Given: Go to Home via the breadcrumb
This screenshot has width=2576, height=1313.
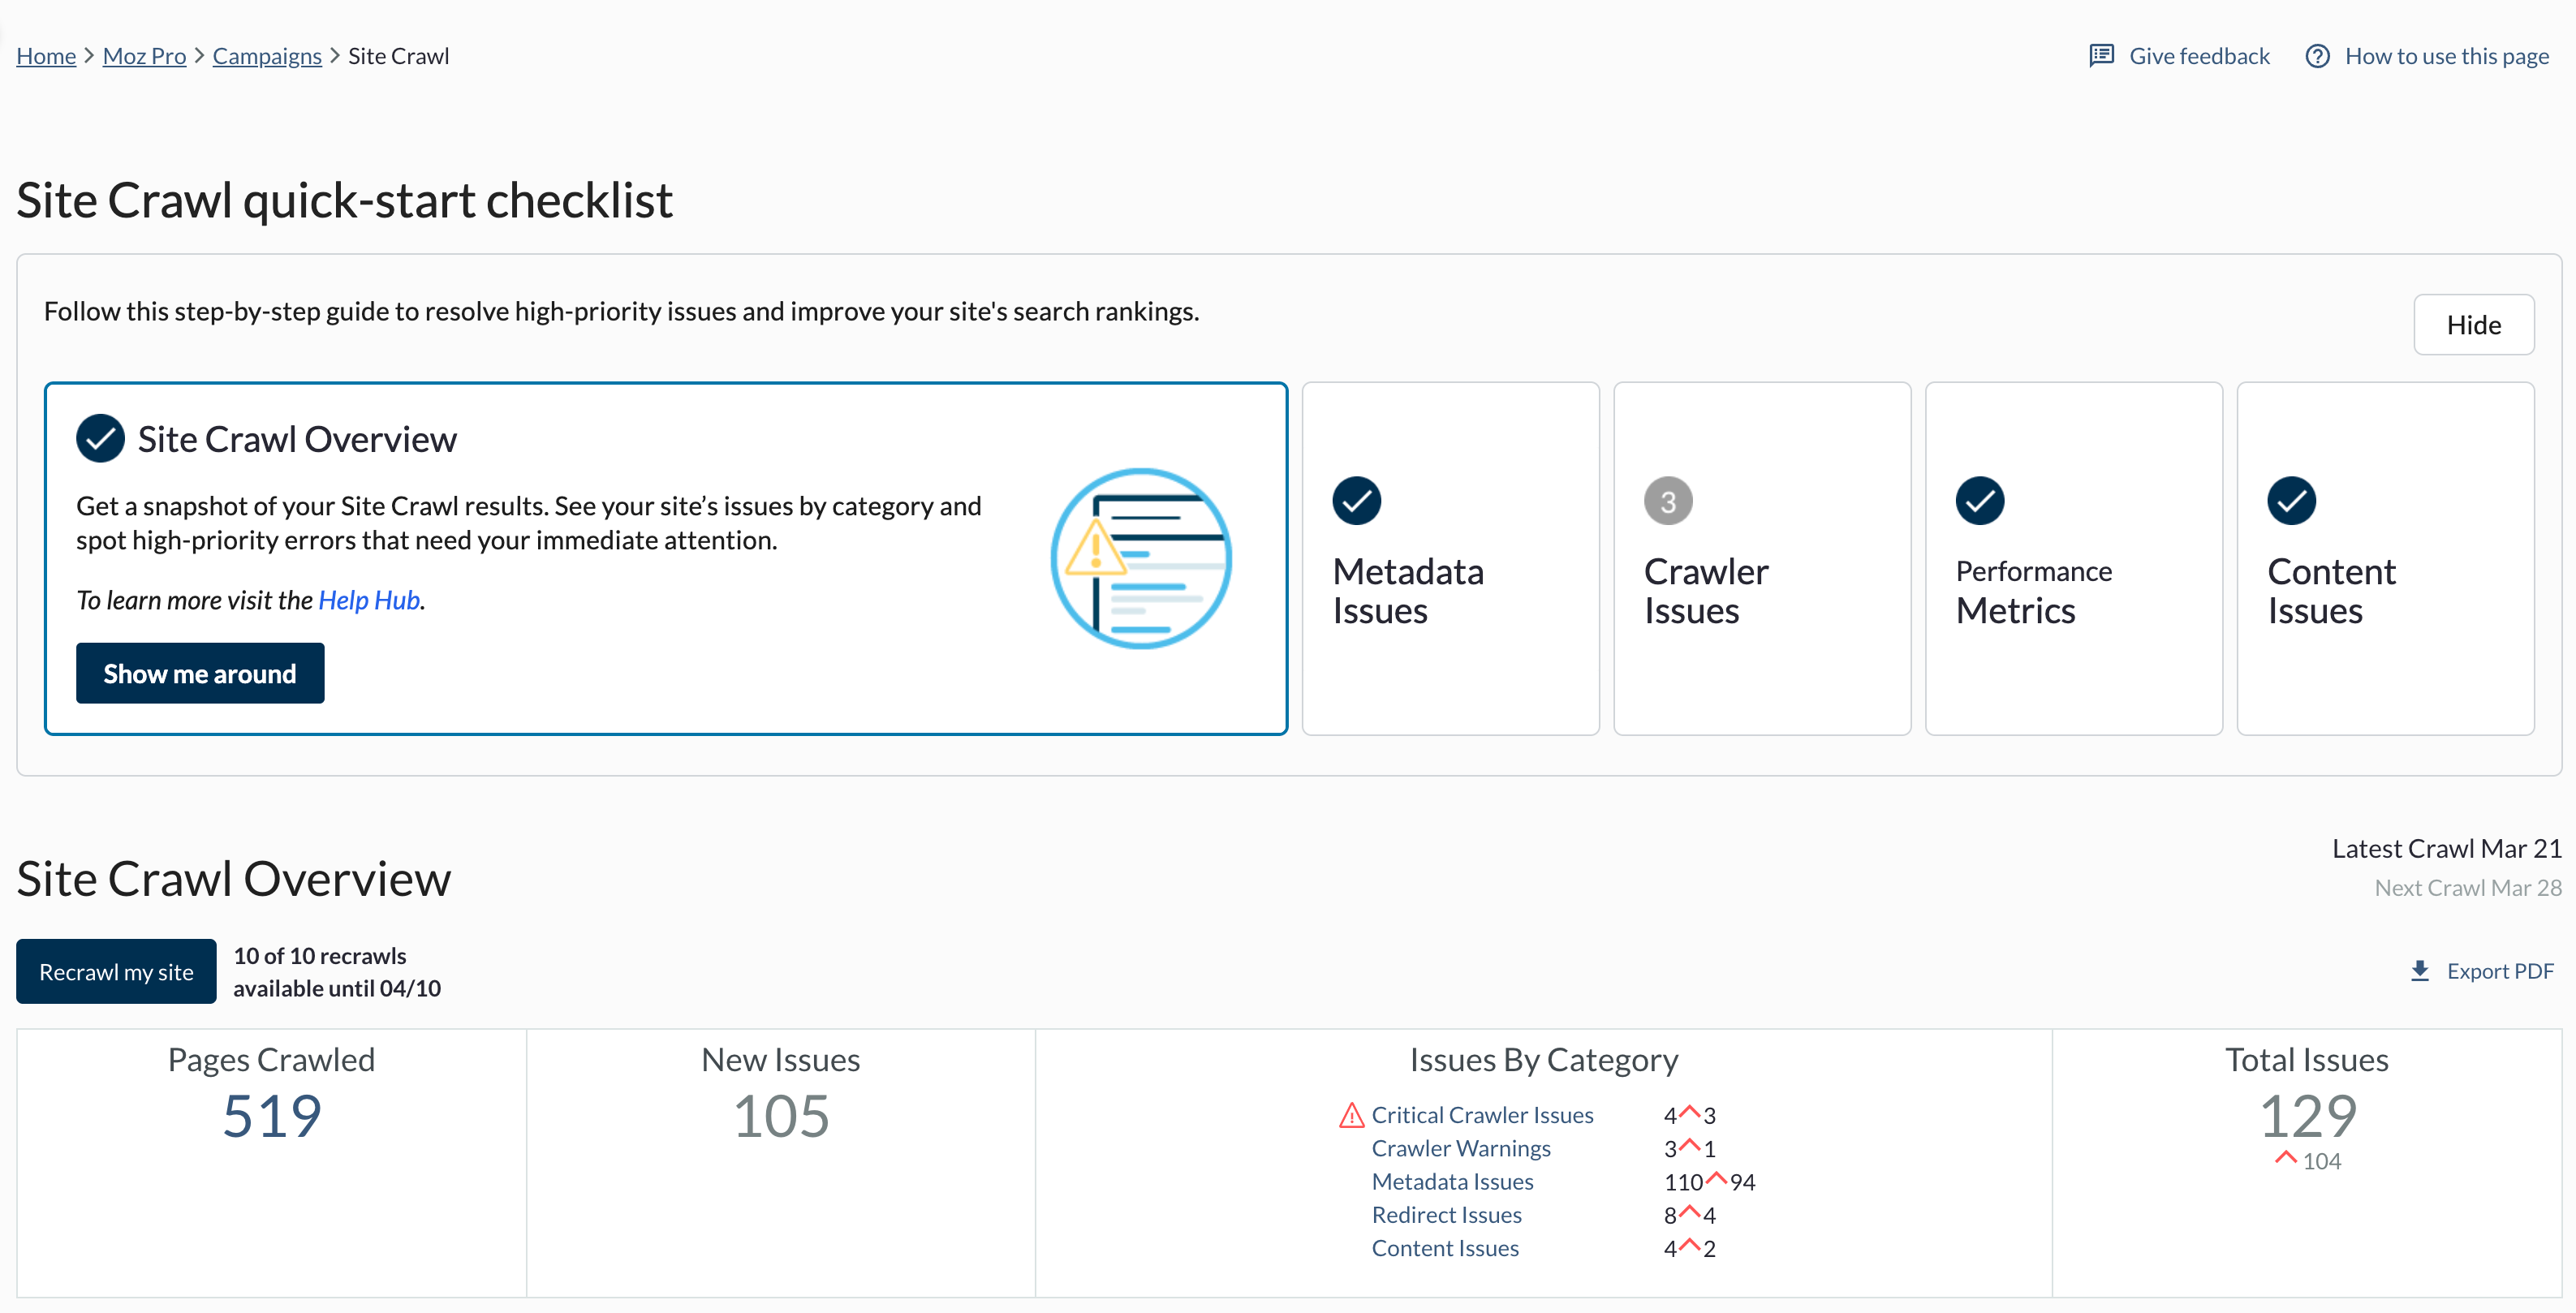Looking at the screenshot, I should coord(45,56).
